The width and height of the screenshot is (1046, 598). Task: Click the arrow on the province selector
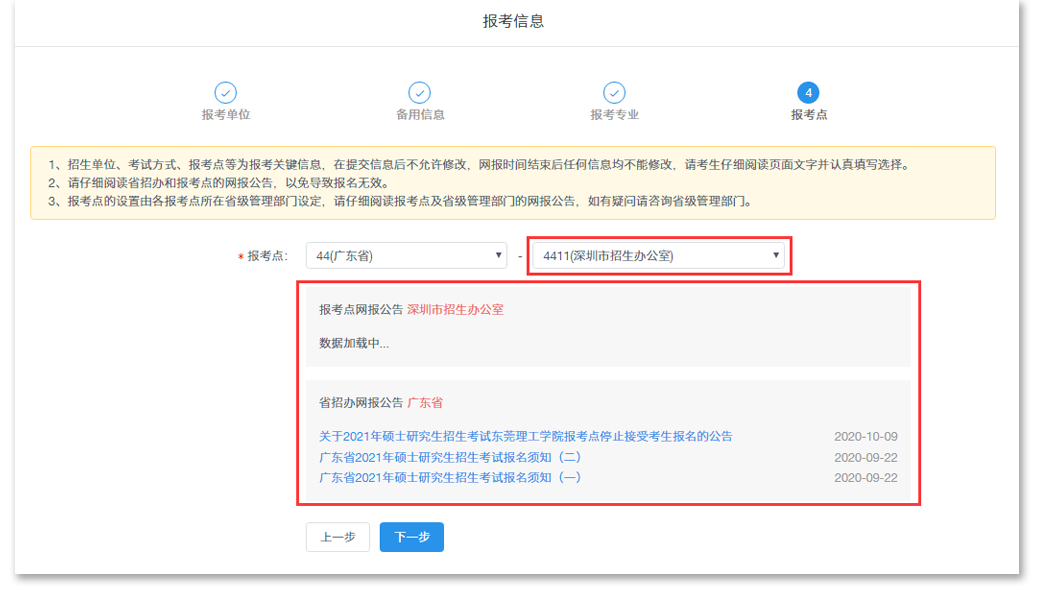499,255
